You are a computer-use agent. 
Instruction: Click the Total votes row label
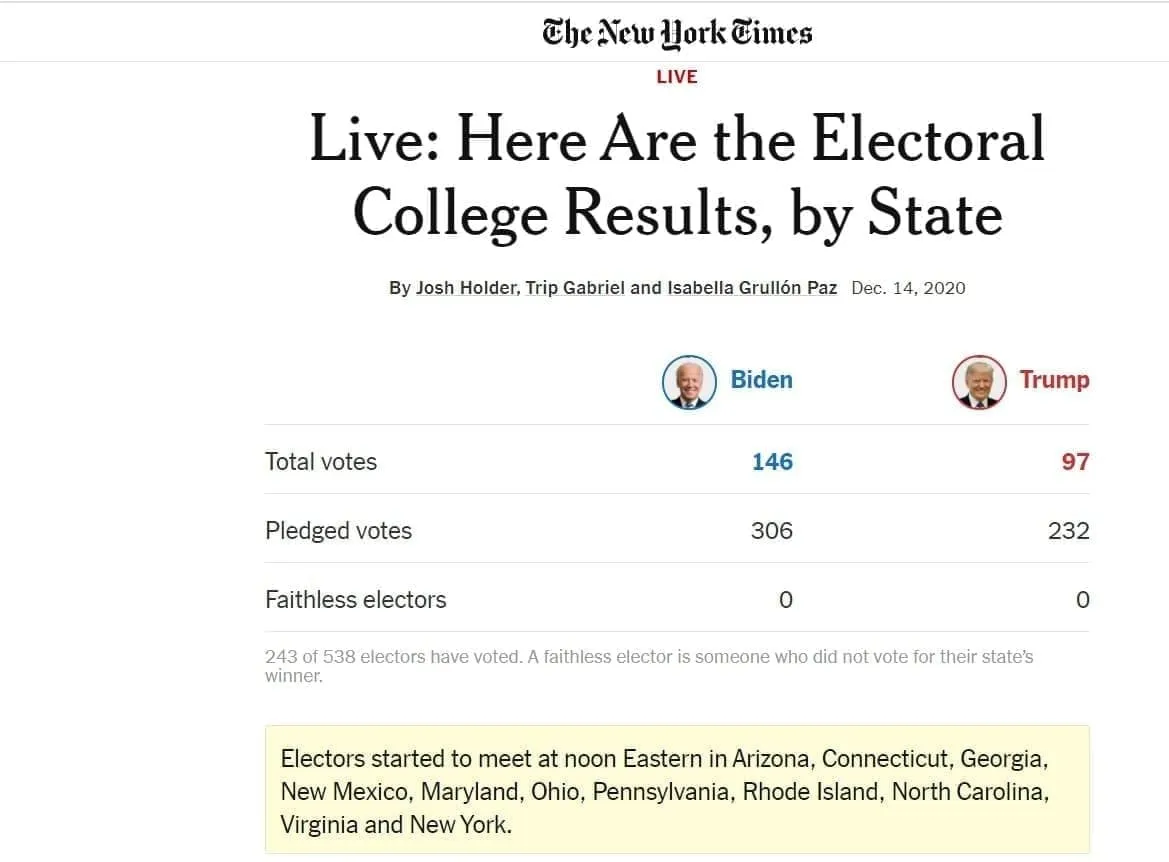coord(321,462)
